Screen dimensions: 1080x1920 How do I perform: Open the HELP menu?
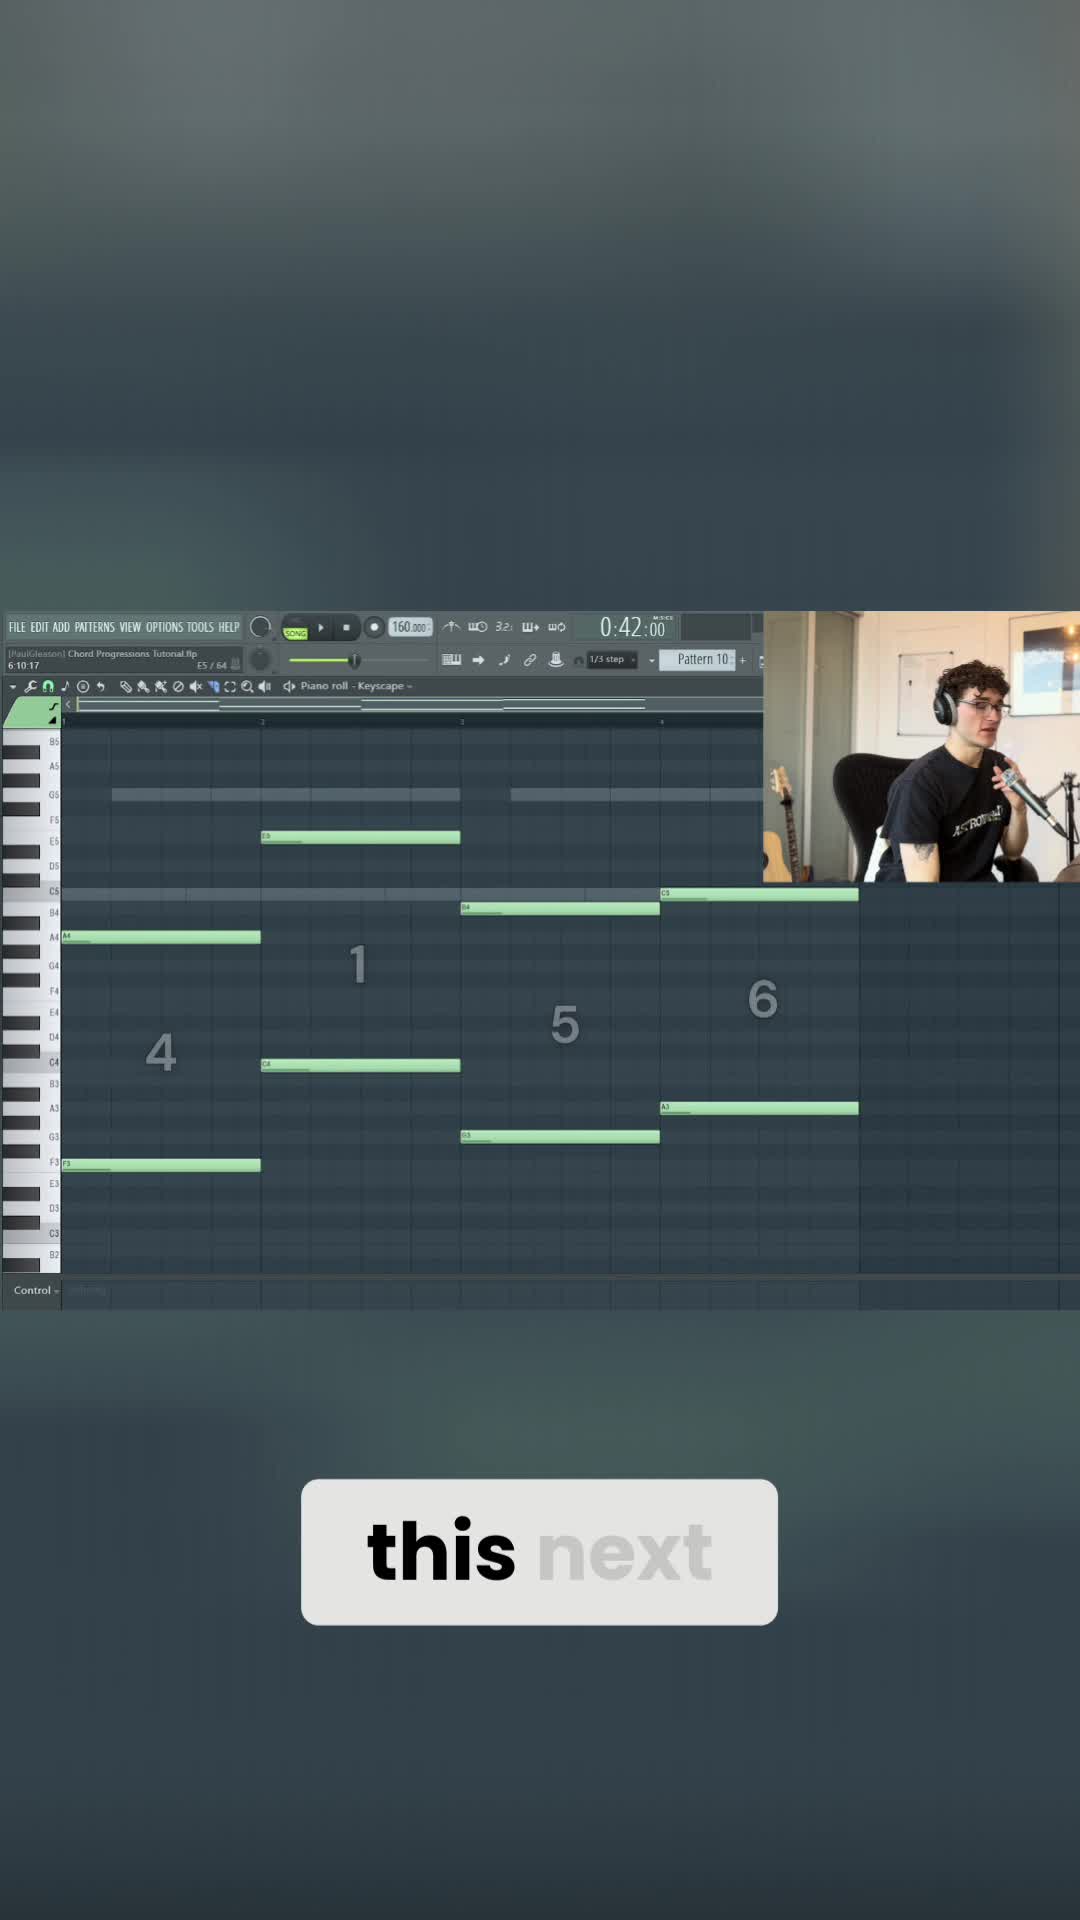[x=229, y=627]
